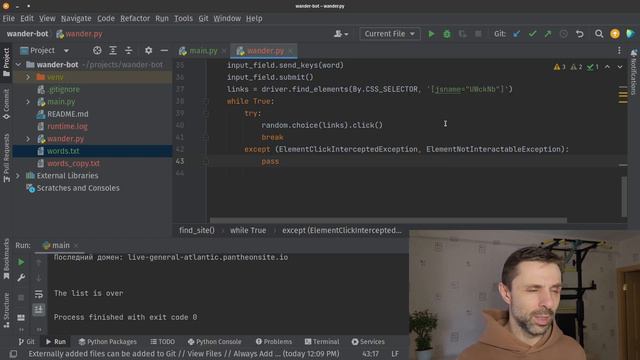Toggle scroll to end in Run console
This screenshot has width=640, height=360.
click(x=38, y=309)
